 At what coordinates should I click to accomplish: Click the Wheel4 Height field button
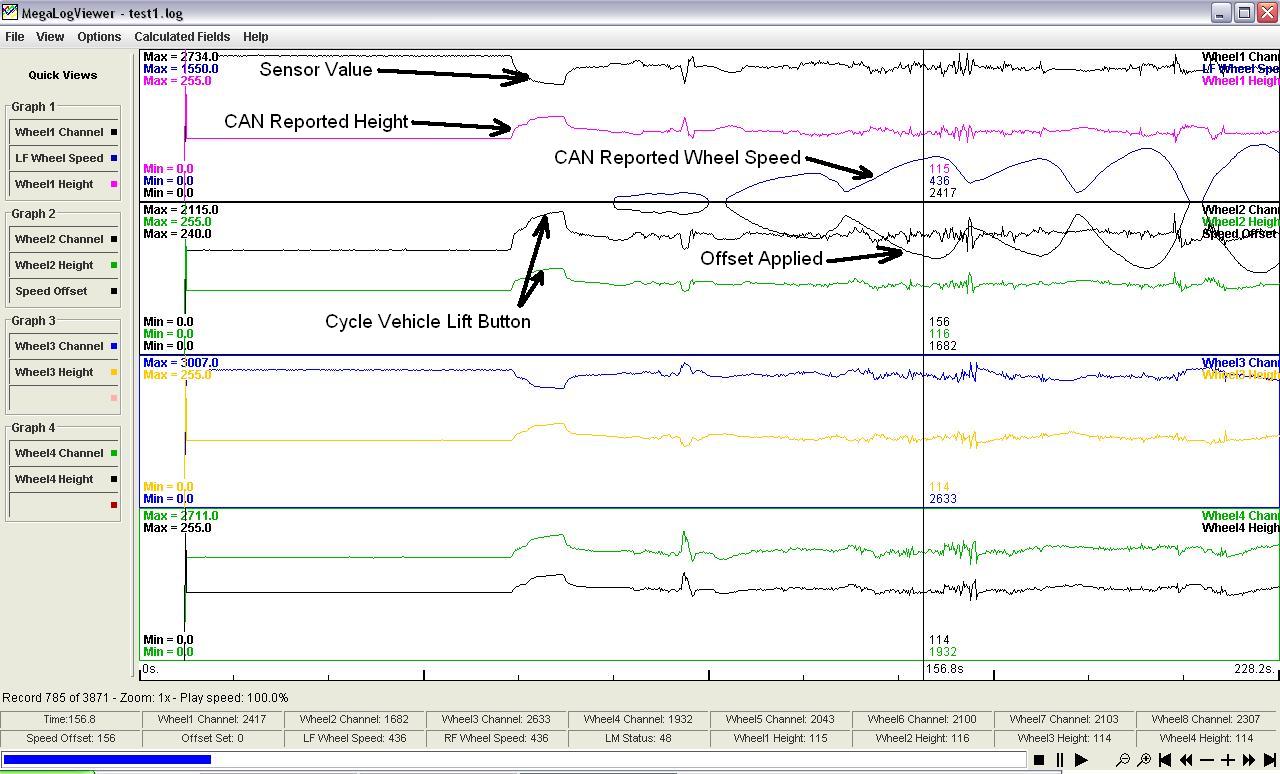click(x=64, y=479)
